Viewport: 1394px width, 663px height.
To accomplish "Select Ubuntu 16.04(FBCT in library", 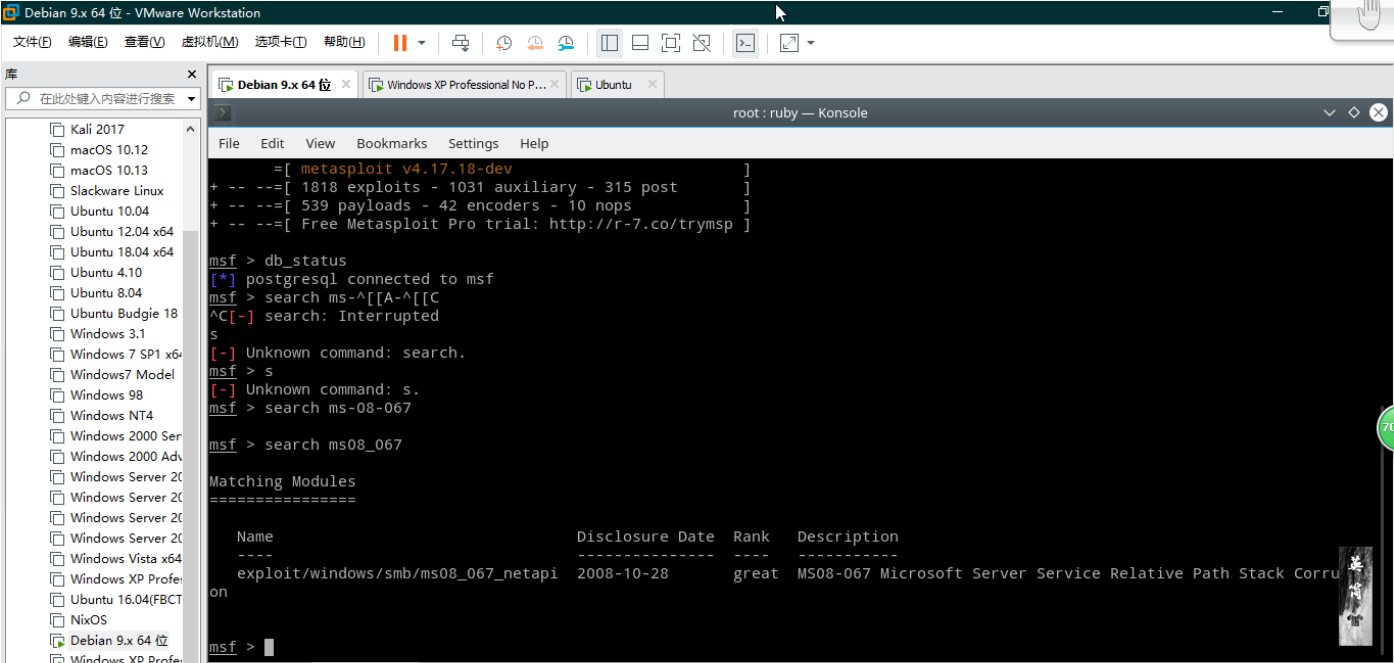I will (x=126, y=599).
